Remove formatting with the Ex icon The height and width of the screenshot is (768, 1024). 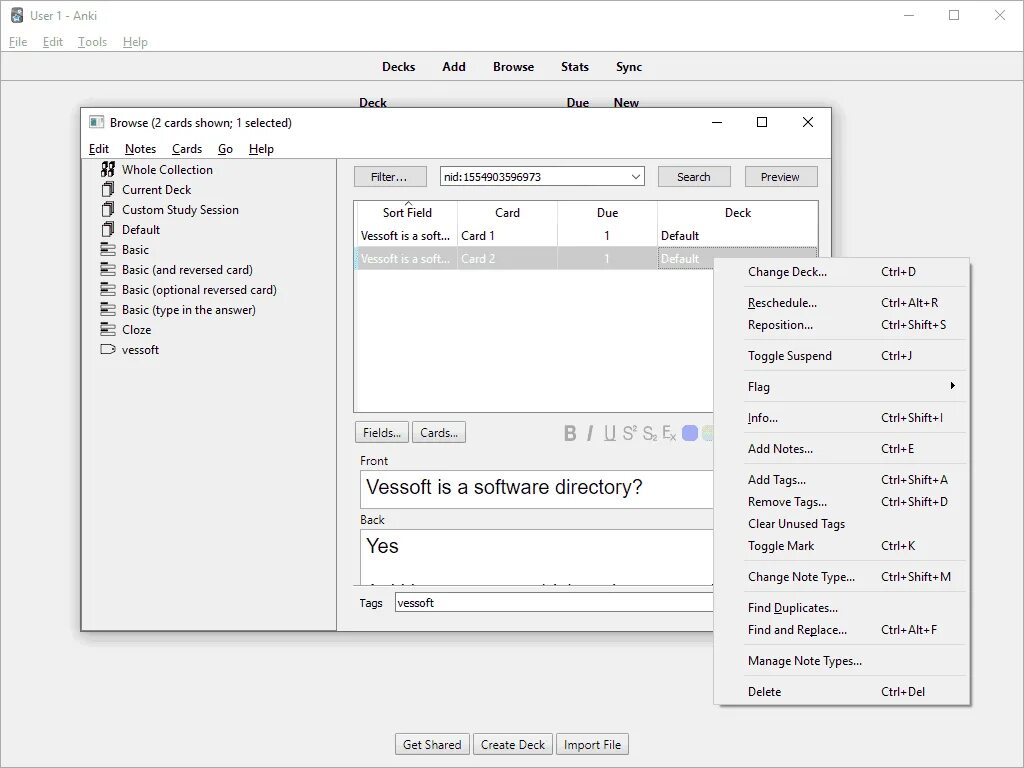coord(669,433)
